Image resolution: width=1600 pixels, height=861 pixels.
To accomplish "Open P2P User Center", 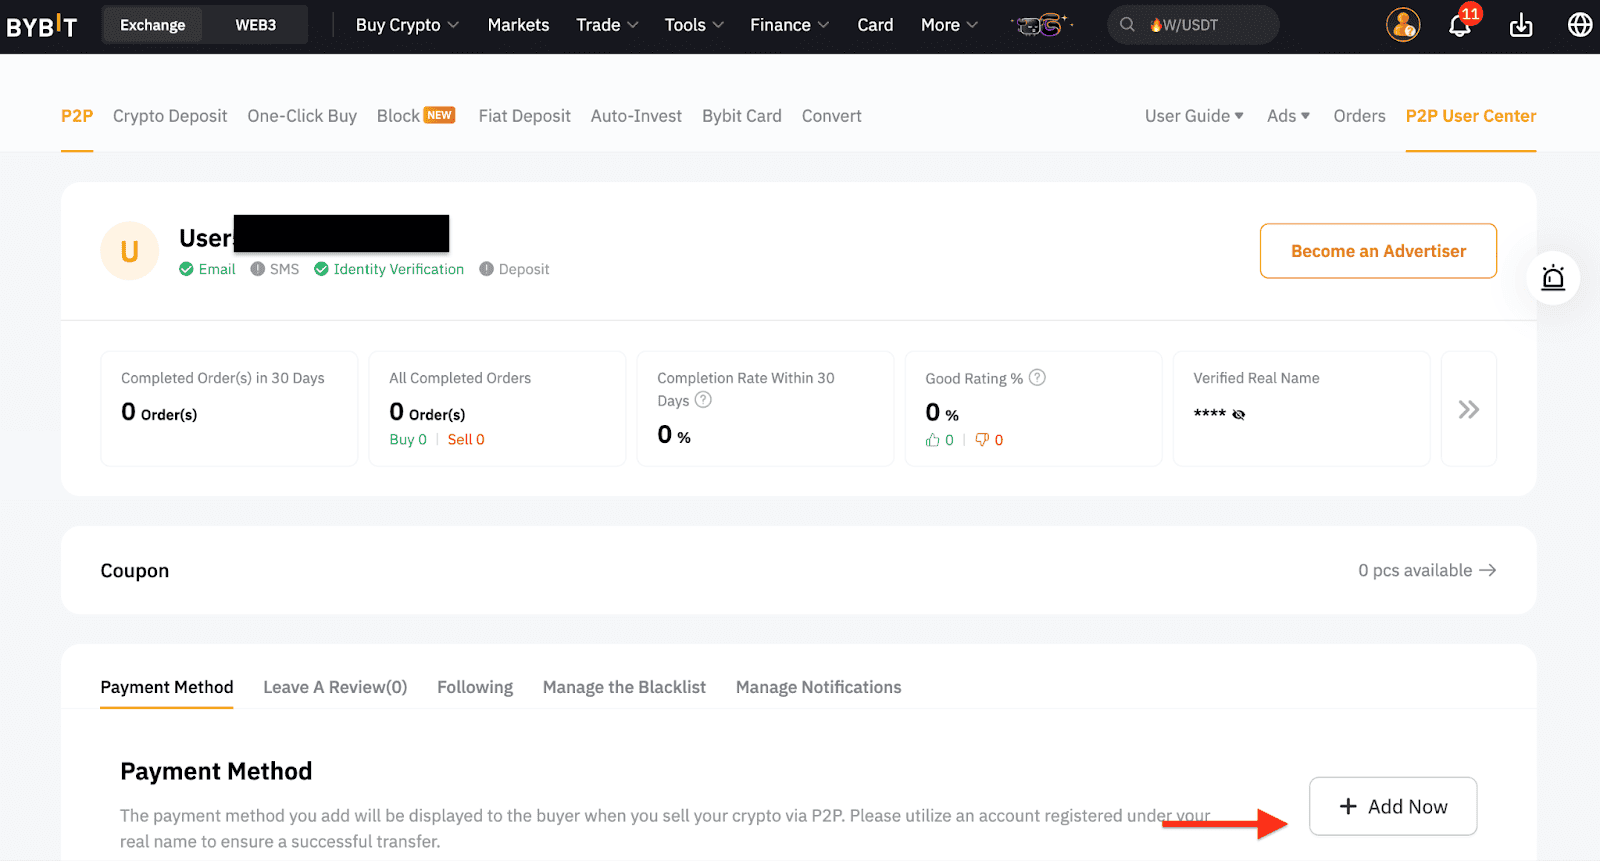I will pos(1471,116).
